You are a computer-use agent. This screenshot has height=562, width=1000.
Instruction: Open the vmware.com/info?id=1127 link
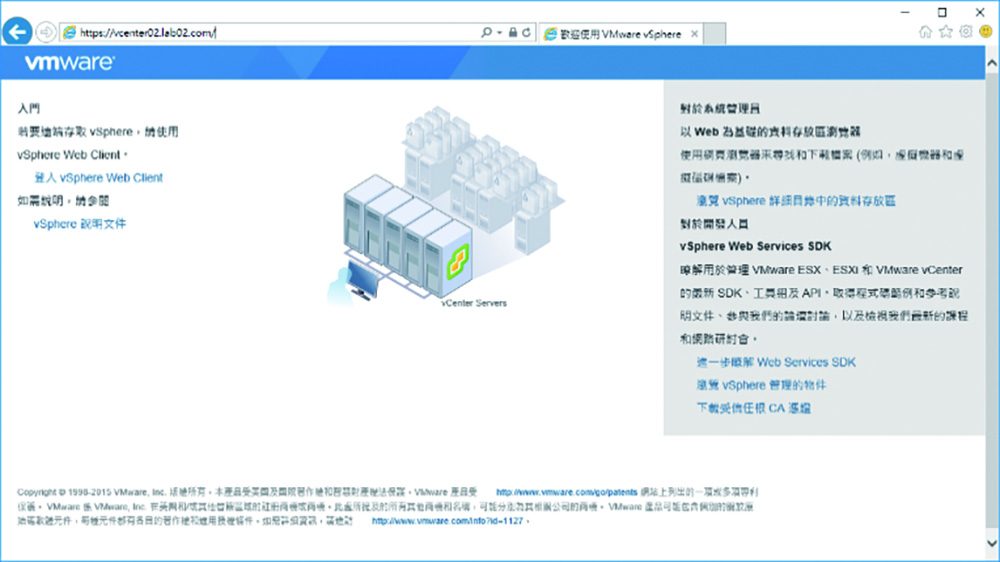coord(448,521)
